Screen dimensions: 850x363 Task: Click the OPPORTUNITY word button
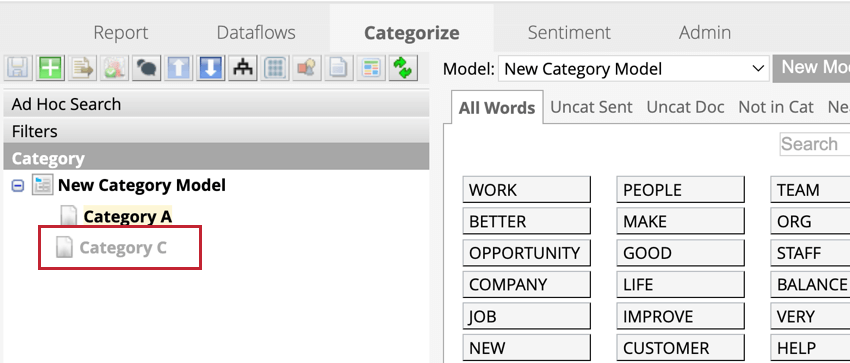pos(526,253)
